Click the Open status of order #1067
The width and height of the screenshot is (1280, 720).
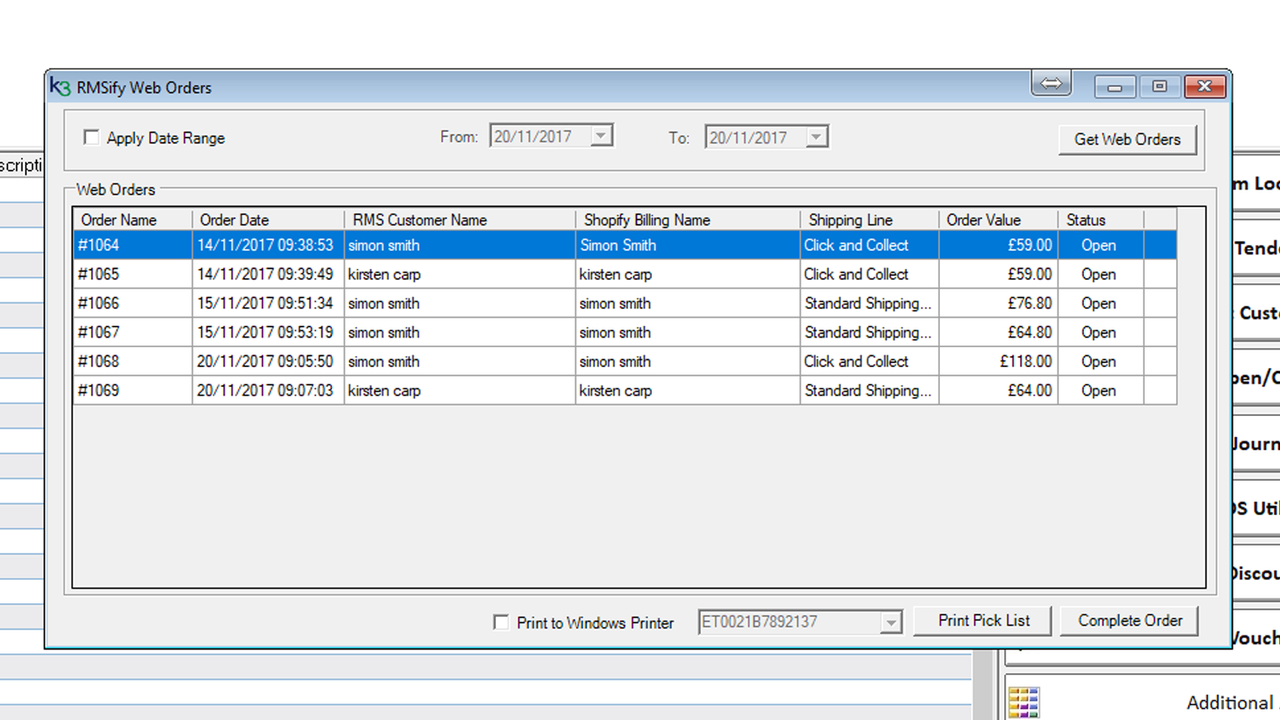tap(1098, 332)
